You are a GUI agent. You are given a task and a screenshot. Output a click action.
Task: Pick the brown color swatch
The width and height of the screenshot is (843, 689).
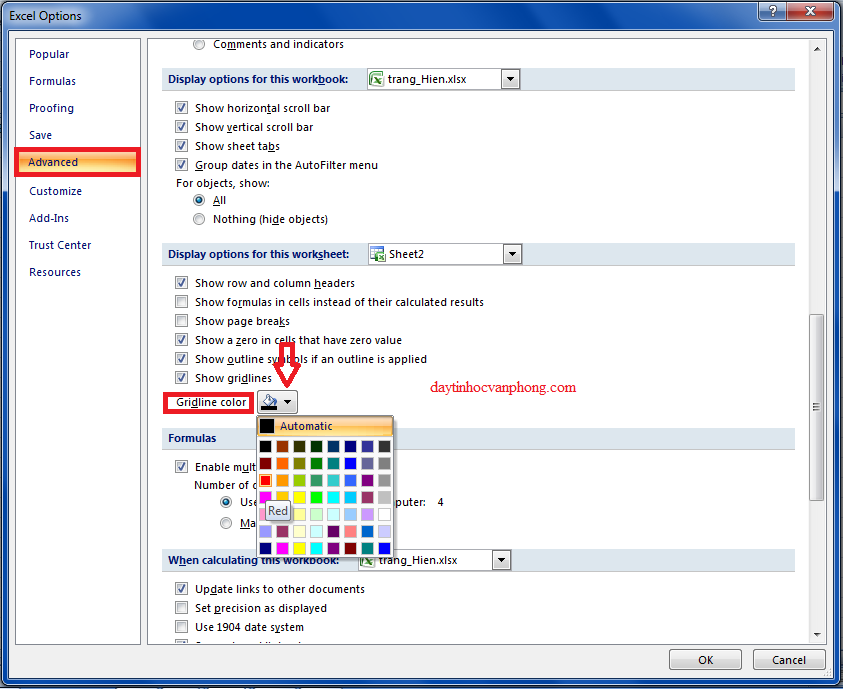(x=283, y=446)
